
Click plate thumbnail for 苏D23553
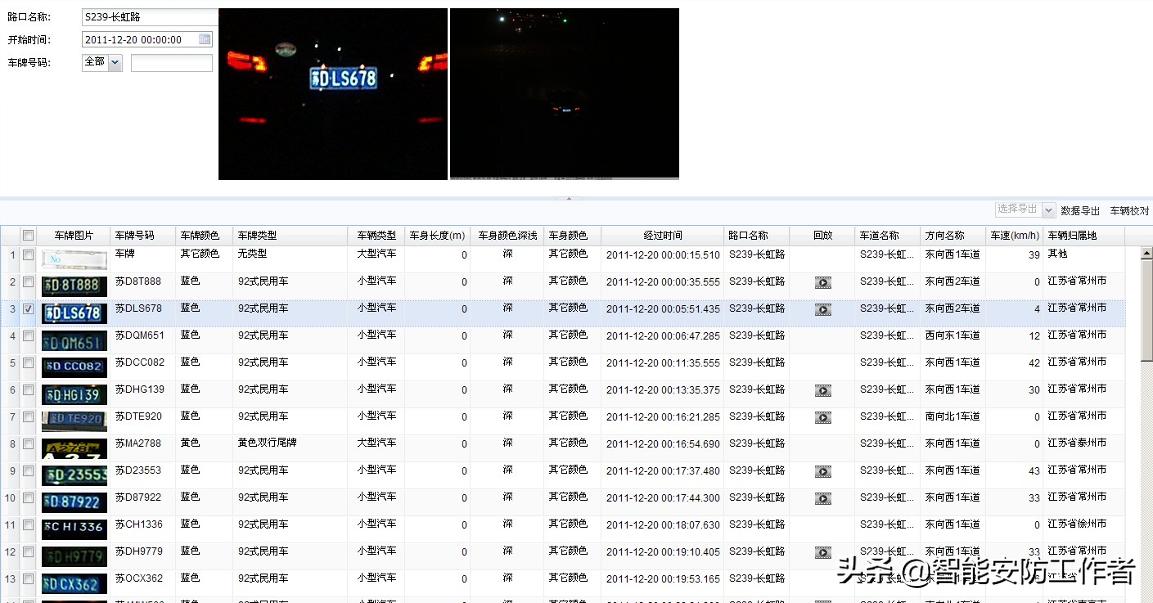pos(74,475)
